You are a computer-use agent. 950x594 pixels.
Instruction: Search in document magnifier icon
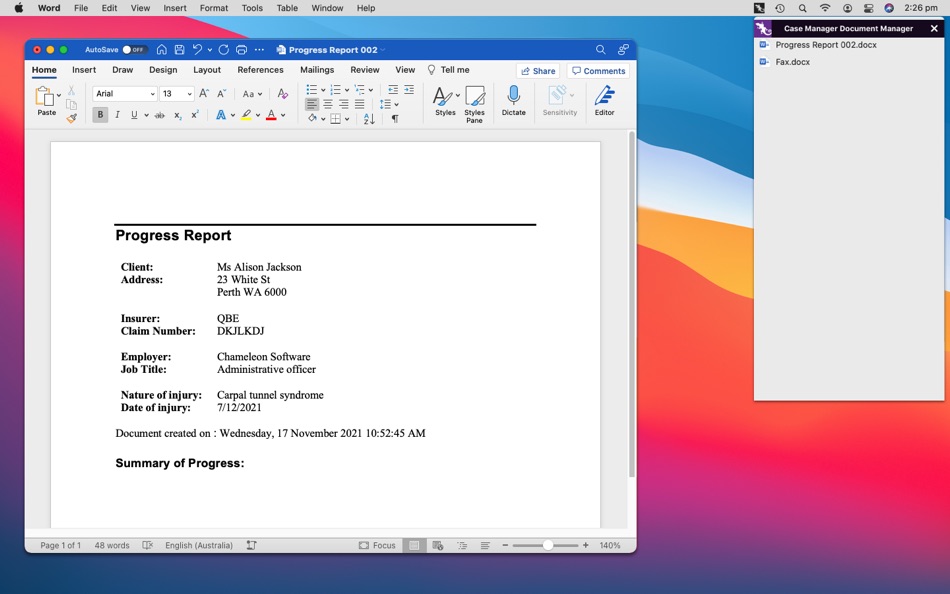pos(600,50)
